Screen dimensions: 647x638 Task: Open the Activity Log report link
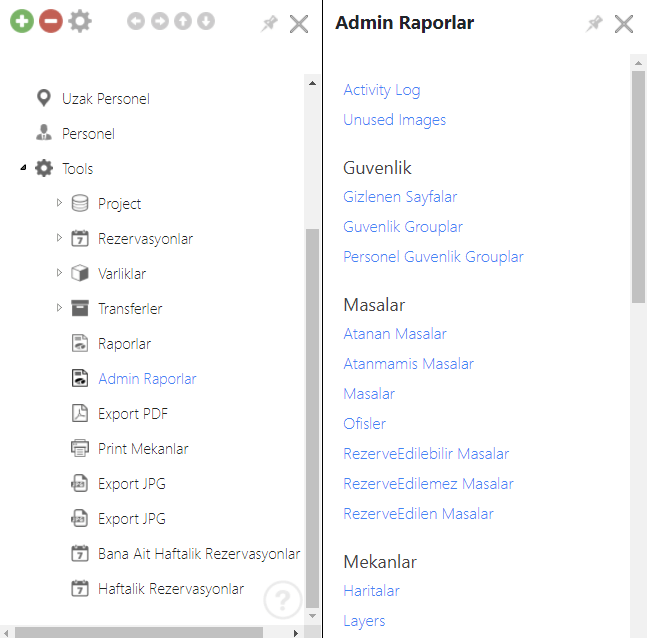point(382,90)
